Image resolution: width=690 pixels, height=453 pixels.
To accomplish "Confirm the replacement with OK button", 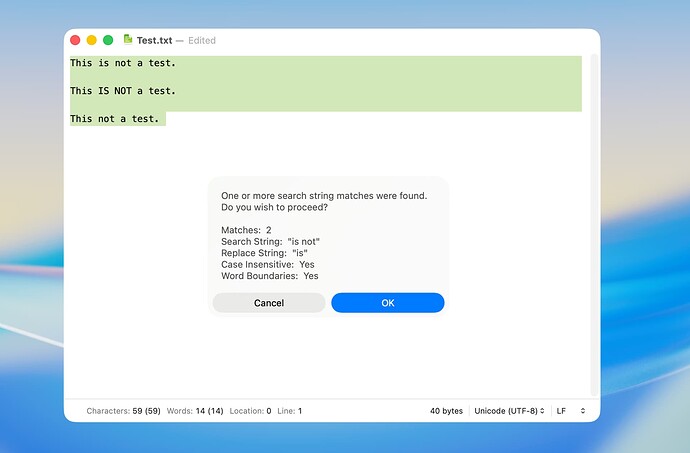I will pos(388,303).
